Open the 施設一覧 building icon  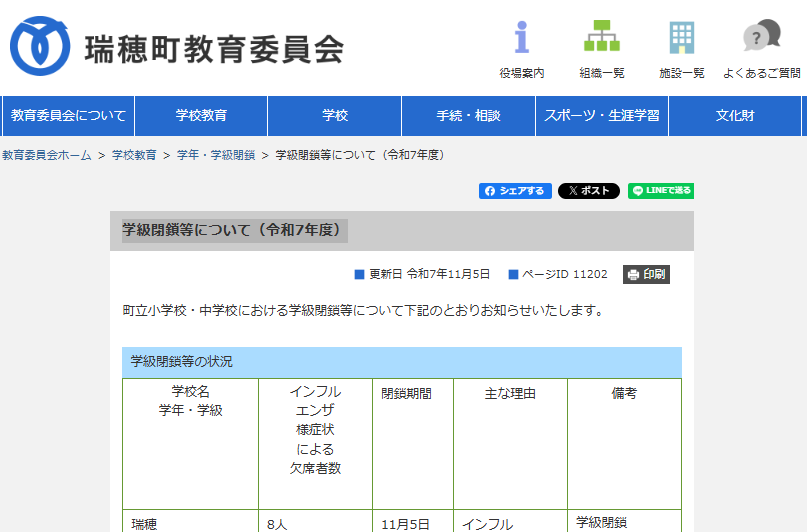[x=681, y=49]
